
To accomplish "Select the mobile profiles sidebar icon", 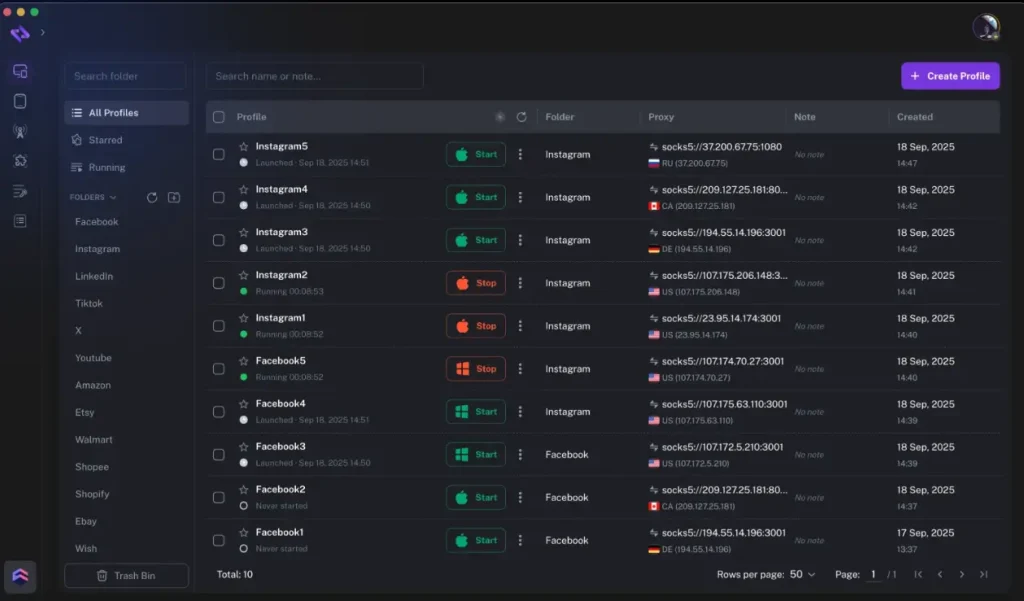I will [x=20, y=101].
